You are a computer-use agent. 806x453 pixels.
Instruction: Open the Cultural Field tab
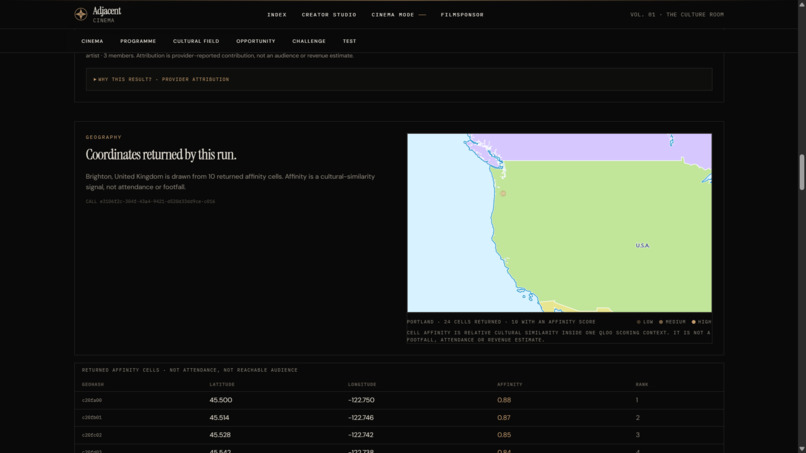(196, 41)
